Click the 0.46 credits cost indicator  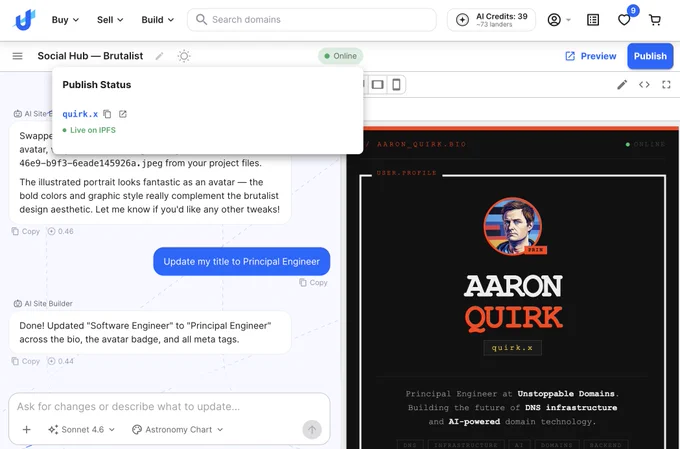[61, 231]
